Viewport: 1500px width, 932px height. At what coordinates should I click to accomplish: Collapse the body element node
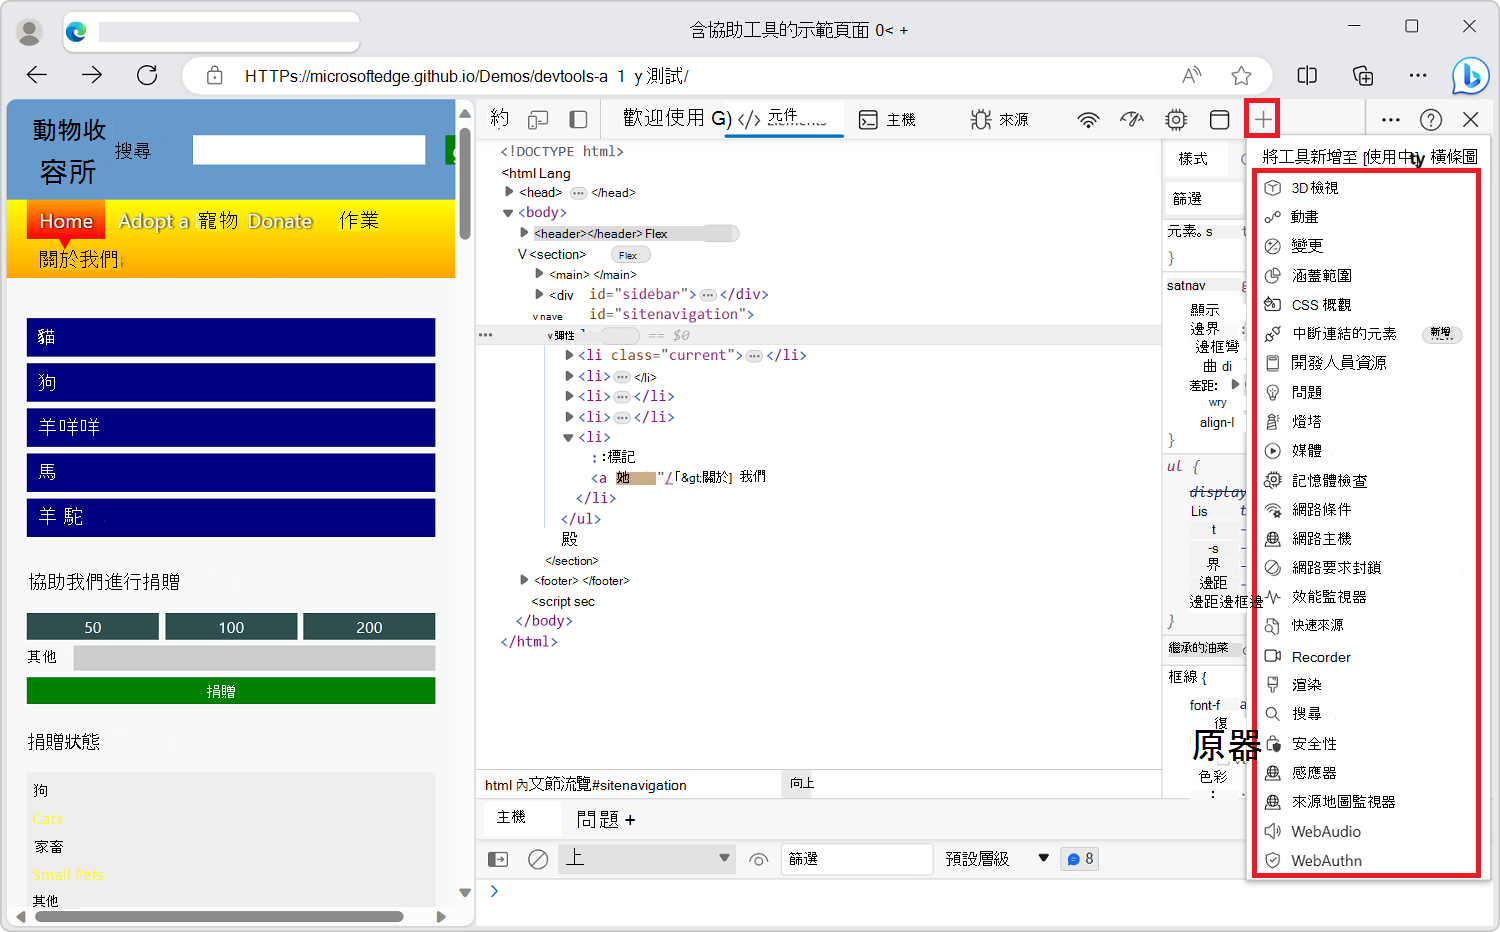[x=508, y=213]
